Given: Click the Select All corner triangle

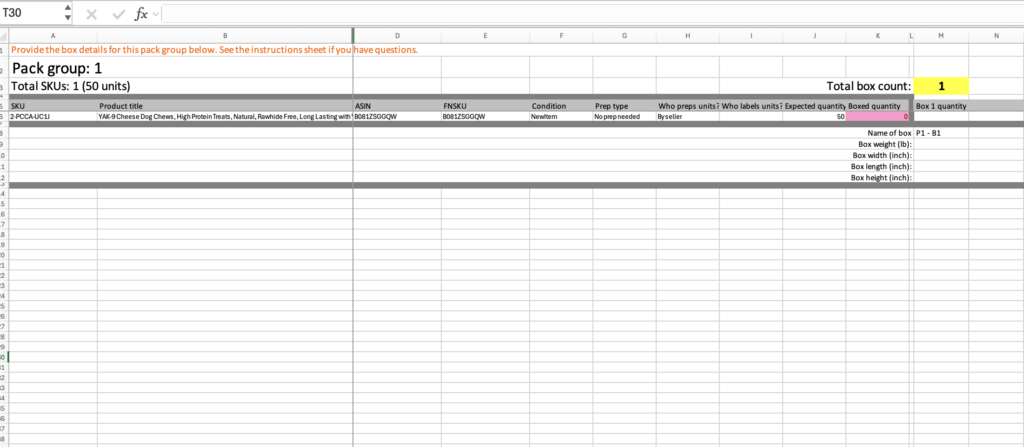Looking at the screenshot, I should tap(4, 36).
